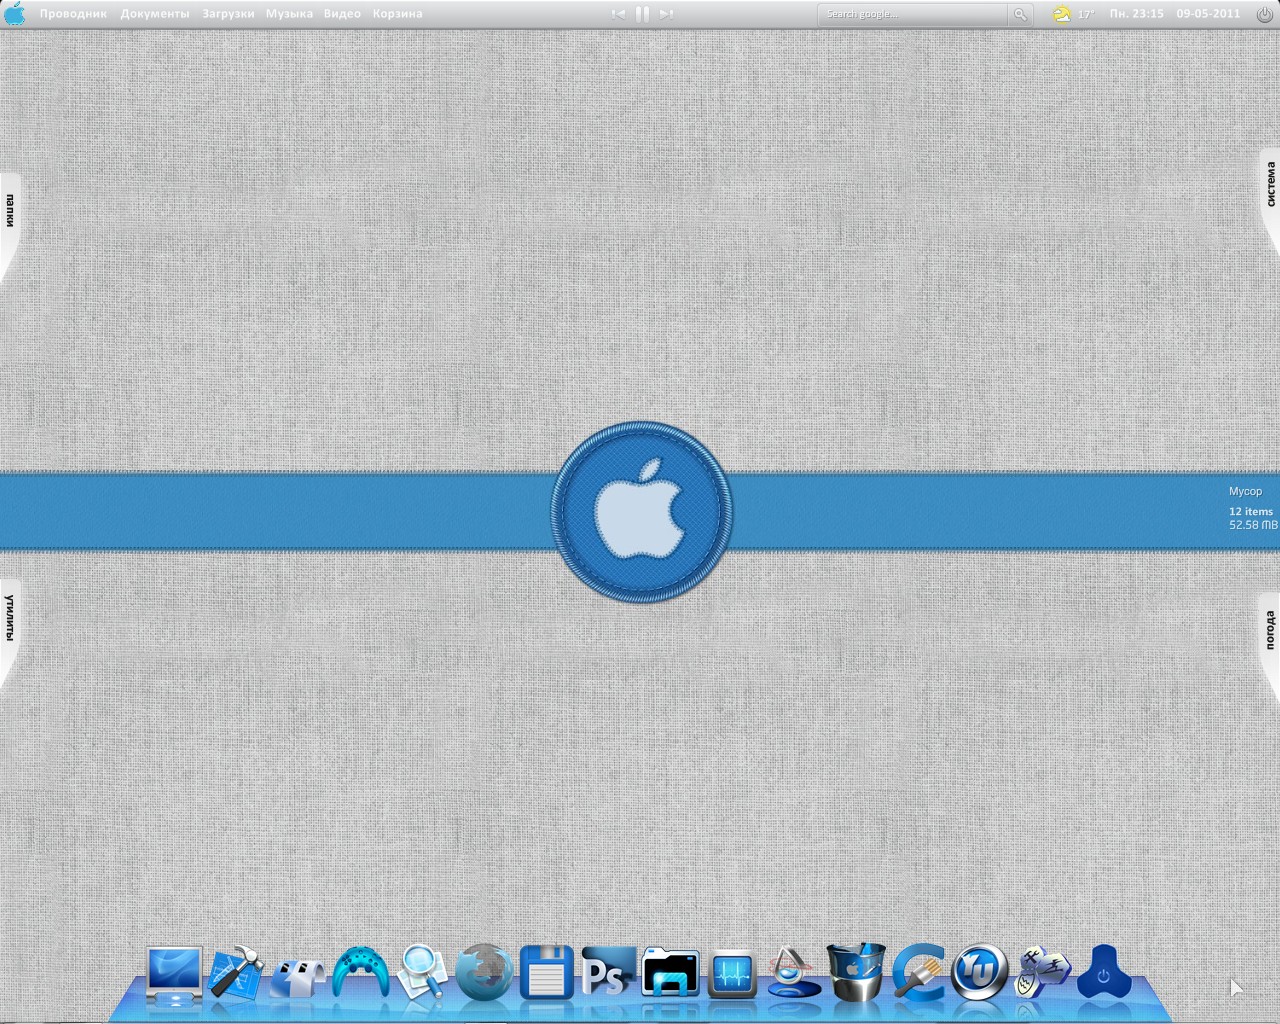Click the weather sun-cloud icon
The image size is (1280, 1024).
(1061, 14)
